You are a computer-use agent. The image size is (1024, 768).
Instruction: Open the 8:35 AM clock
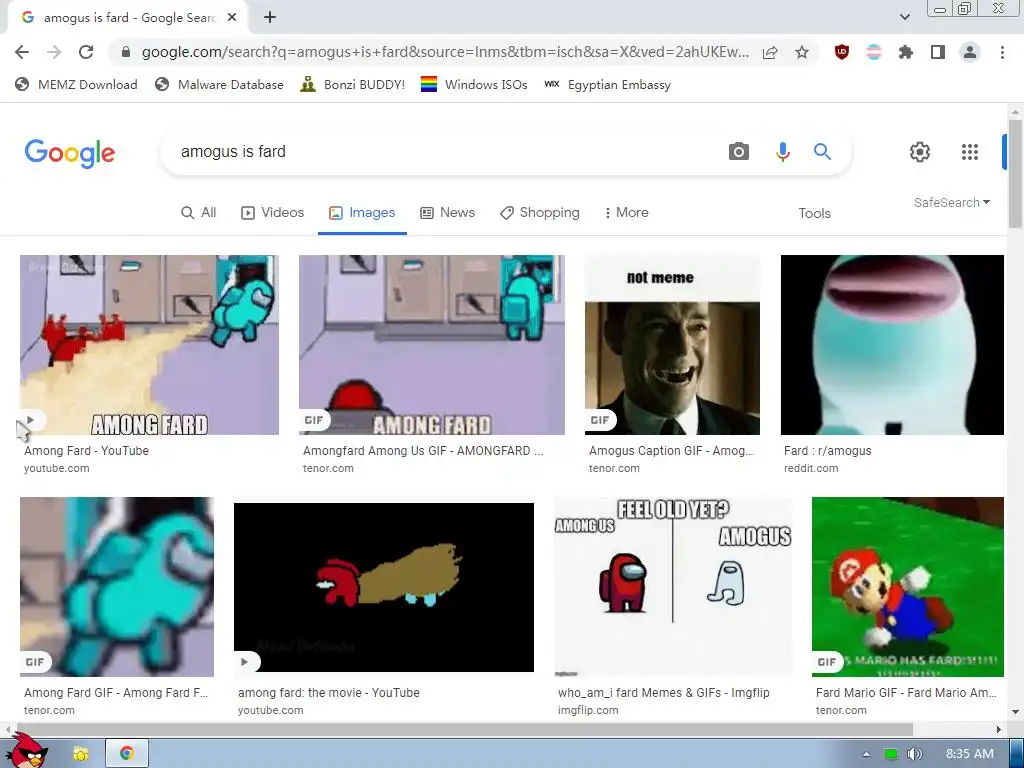(969, 754)
